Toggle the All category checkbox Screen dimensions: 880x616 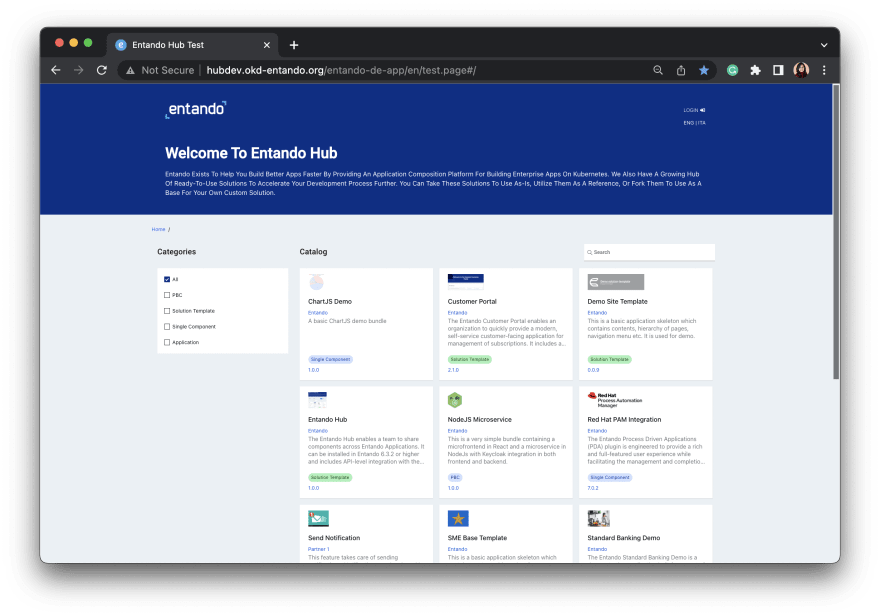click(x=167, y=279)
